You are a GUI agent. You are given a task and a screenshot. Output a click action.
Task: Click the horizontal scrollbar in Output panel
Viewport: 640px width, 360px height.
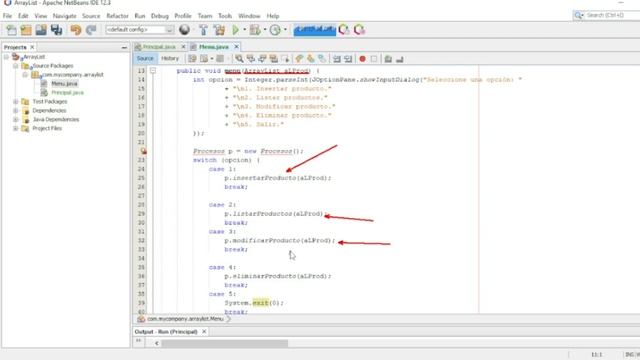224,343
